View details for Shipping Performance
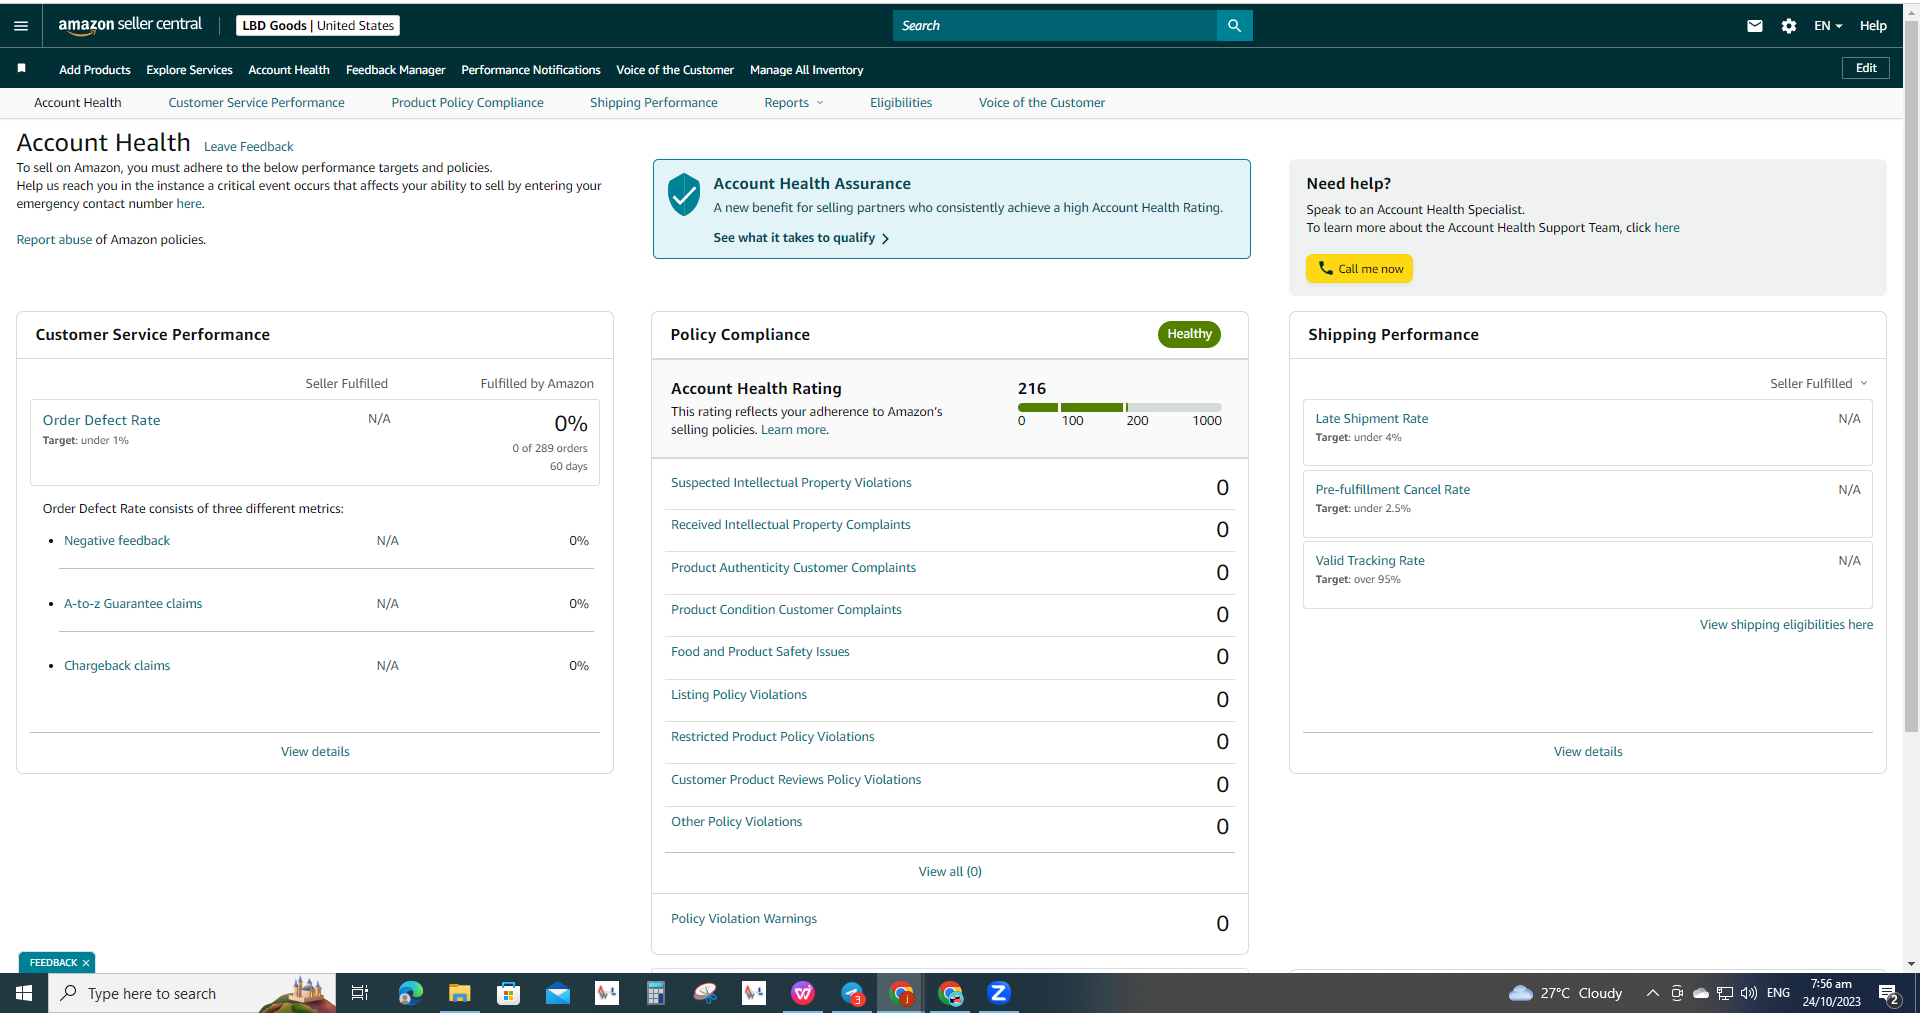This screenshot has width=1920, height=1013. click(1588, 752)
